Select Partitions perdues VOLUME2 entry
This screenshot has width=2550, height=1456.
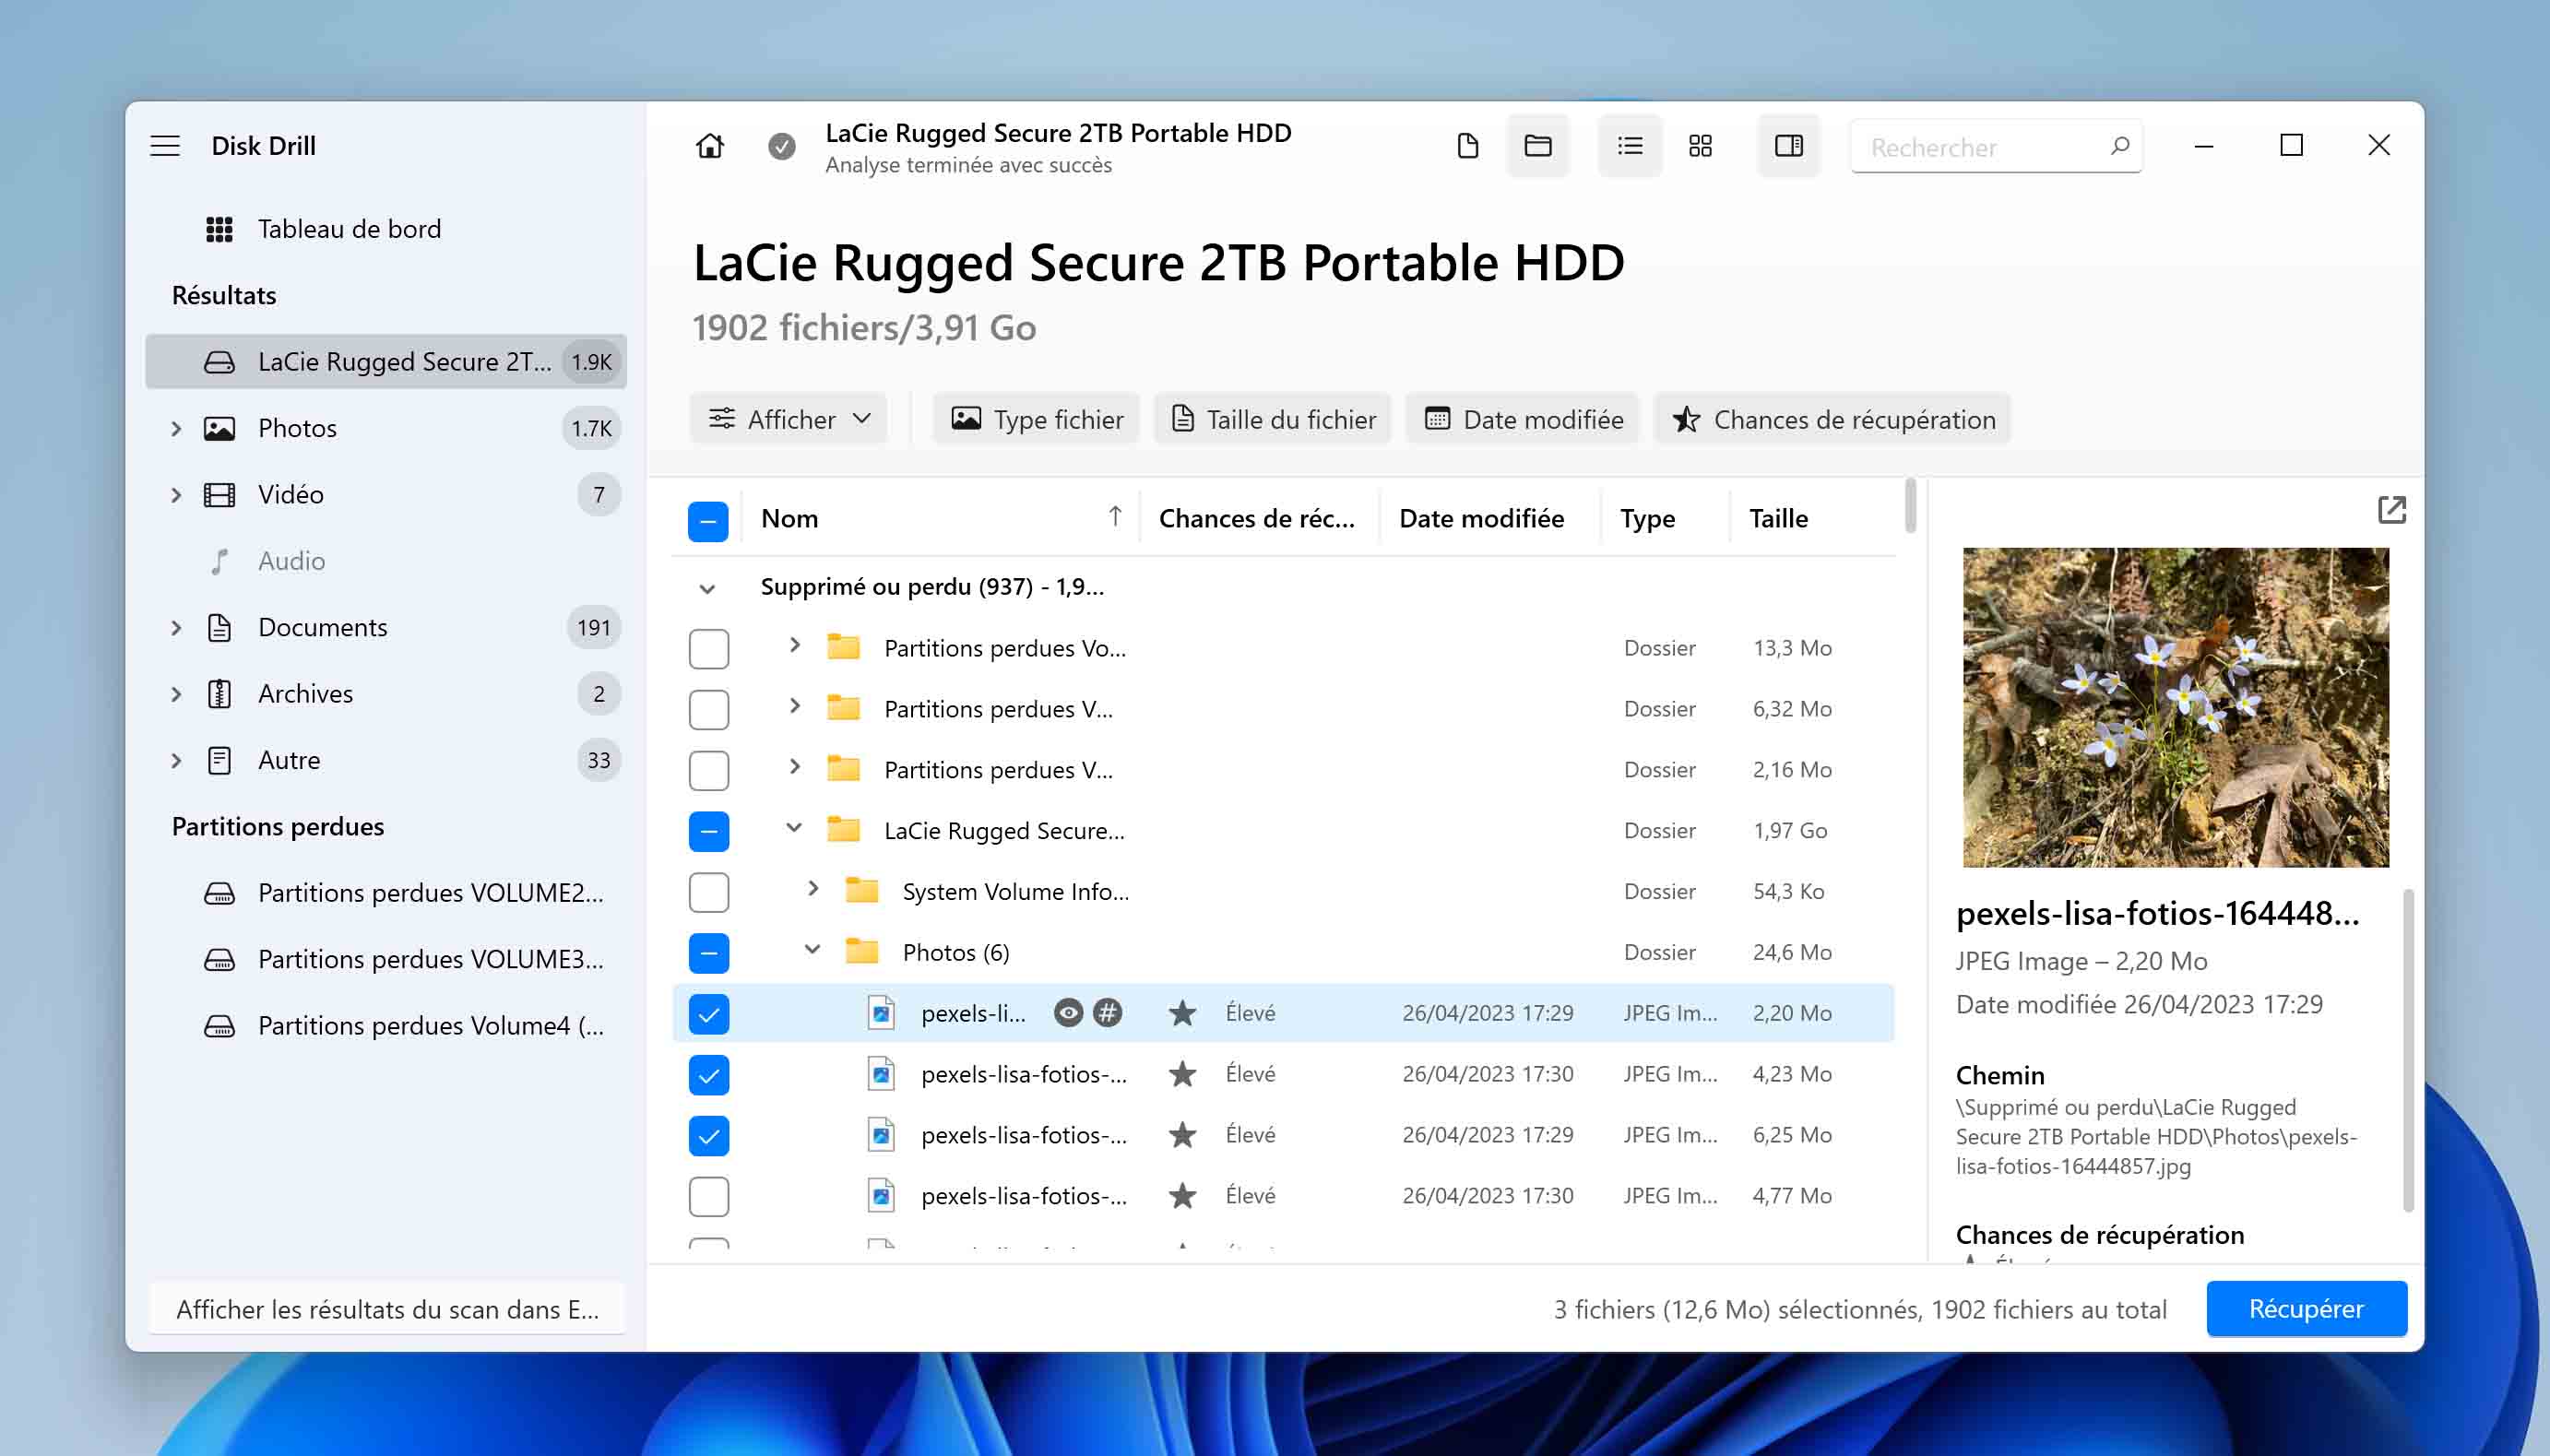[x=386, y=892]
